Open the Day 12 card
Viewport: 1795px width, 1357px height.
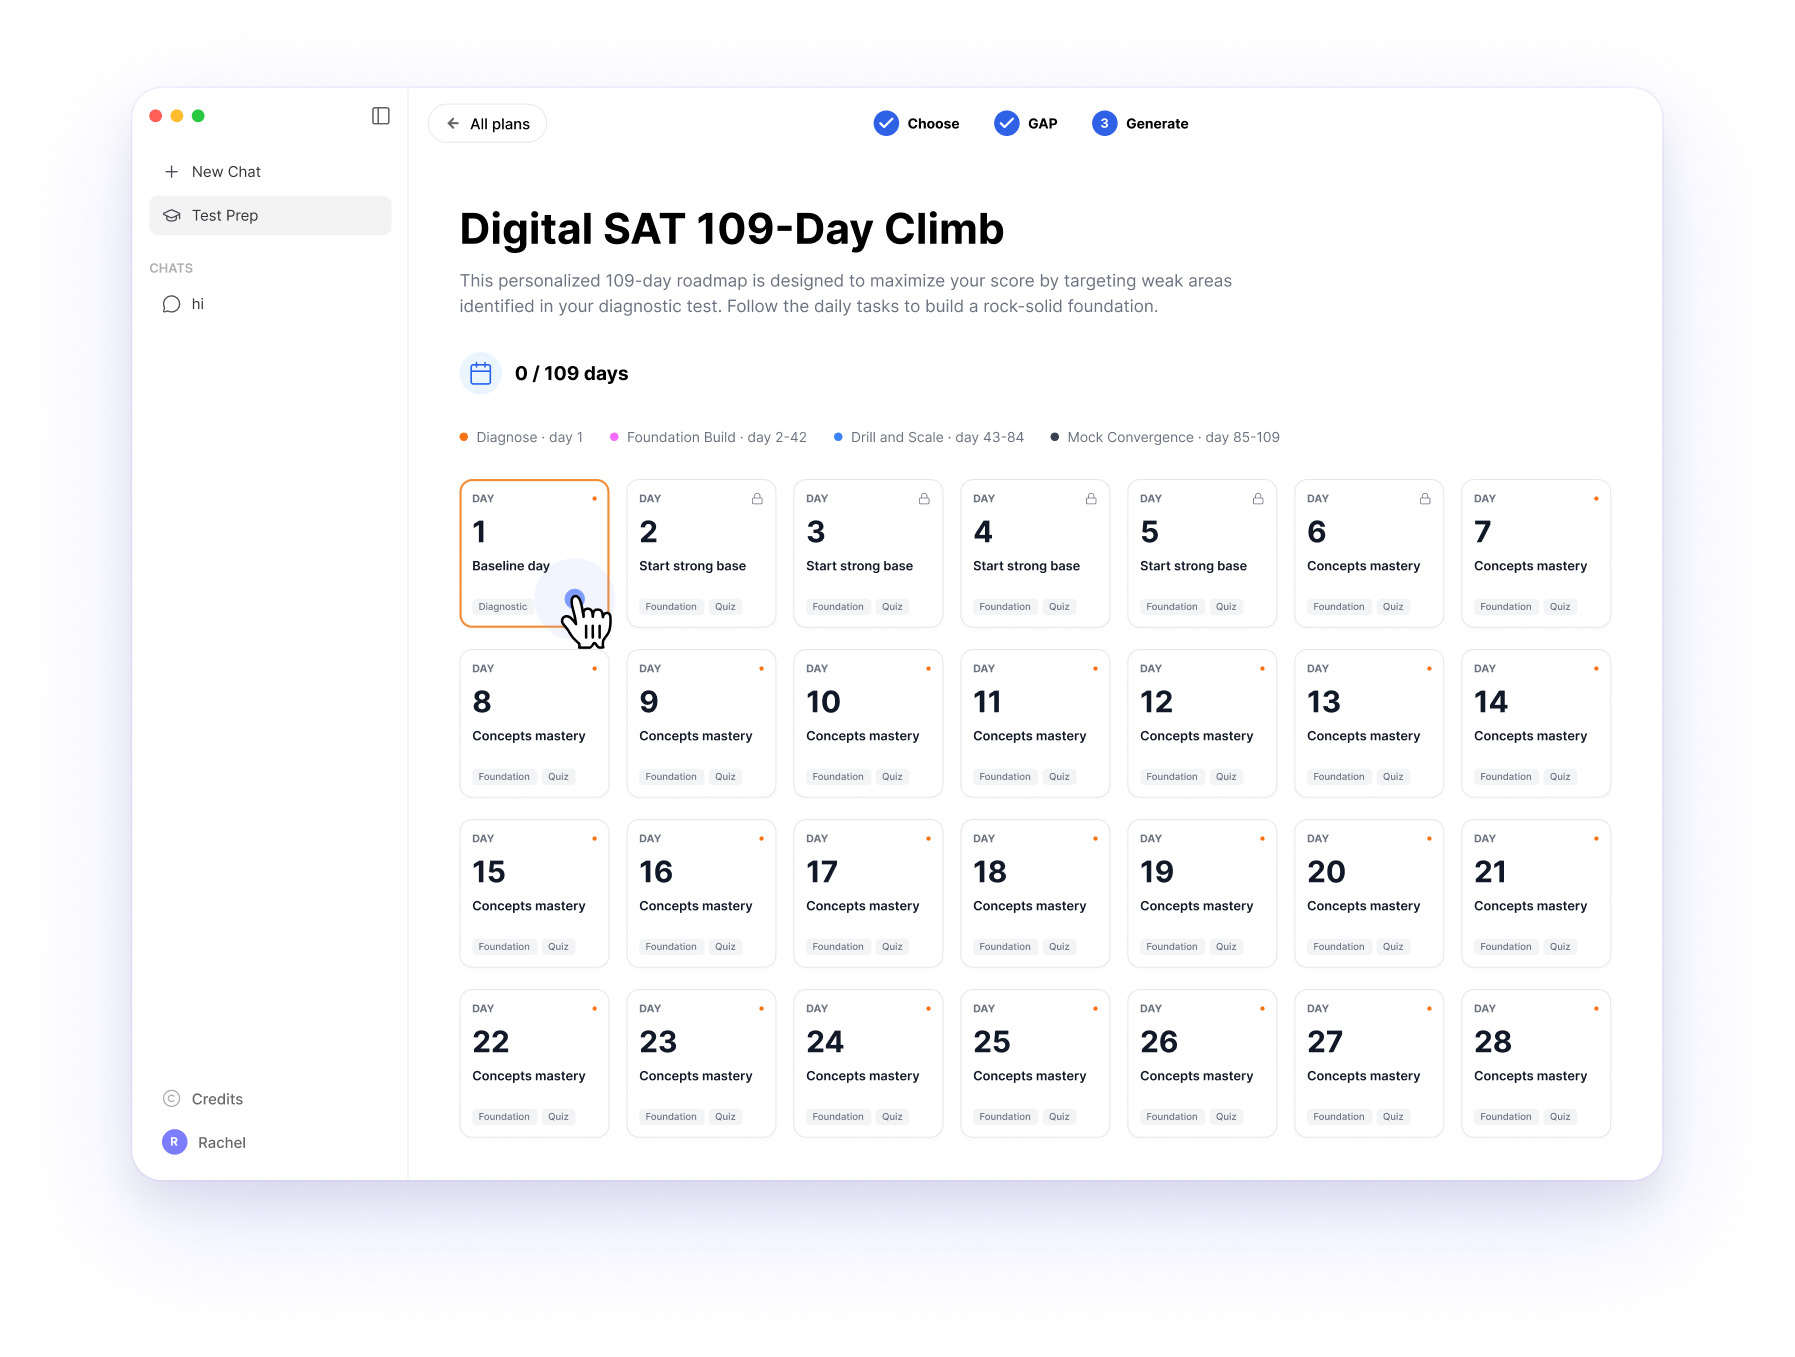[1202, 724]
